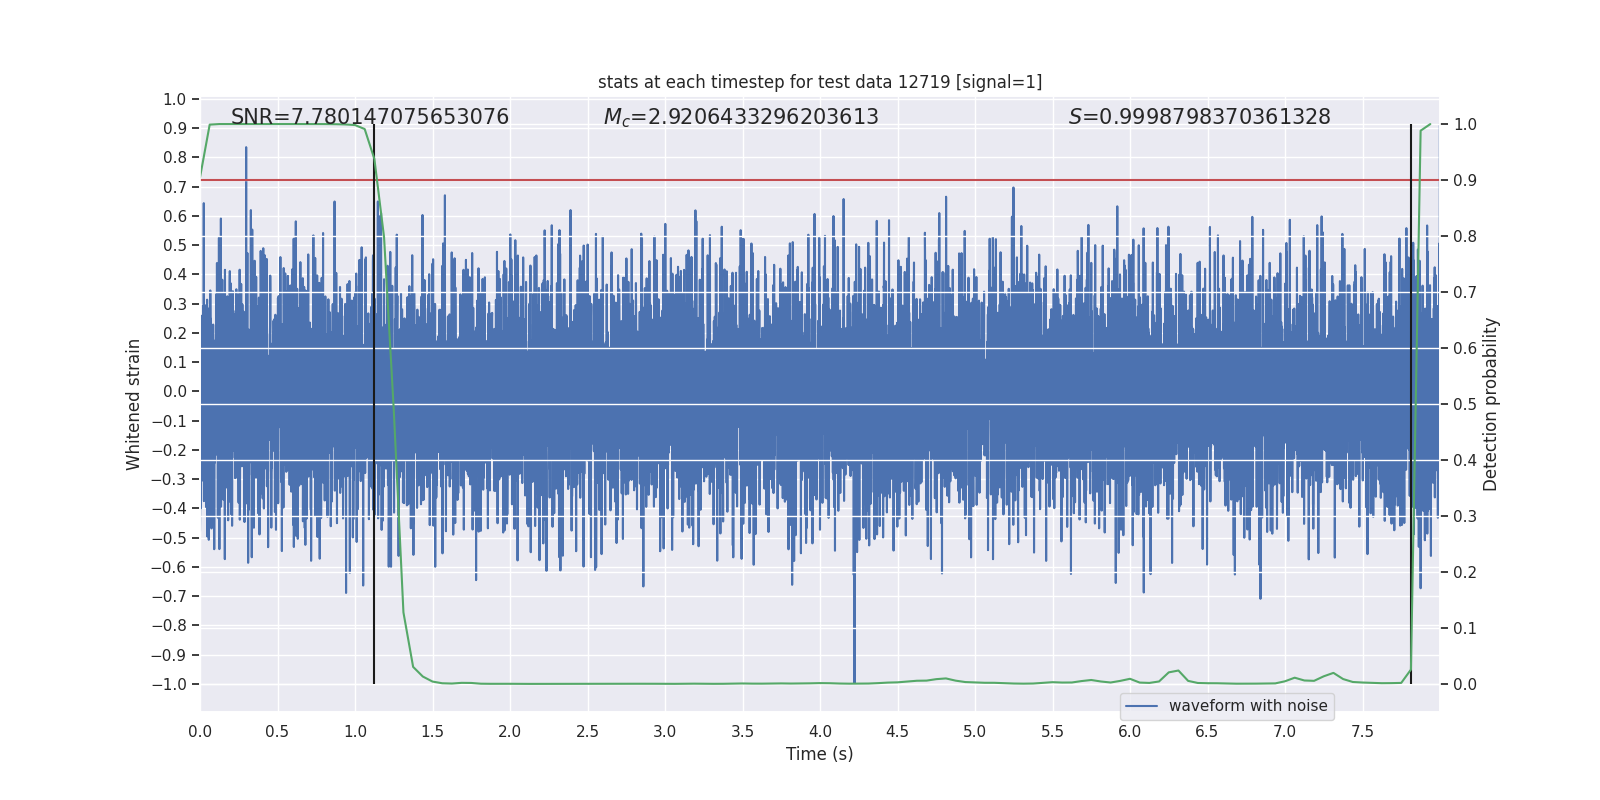Viewport: 1600px width, 800px height.
Task: Click the S=0.9998 score annotation
Action: [x=1199, y=117]
